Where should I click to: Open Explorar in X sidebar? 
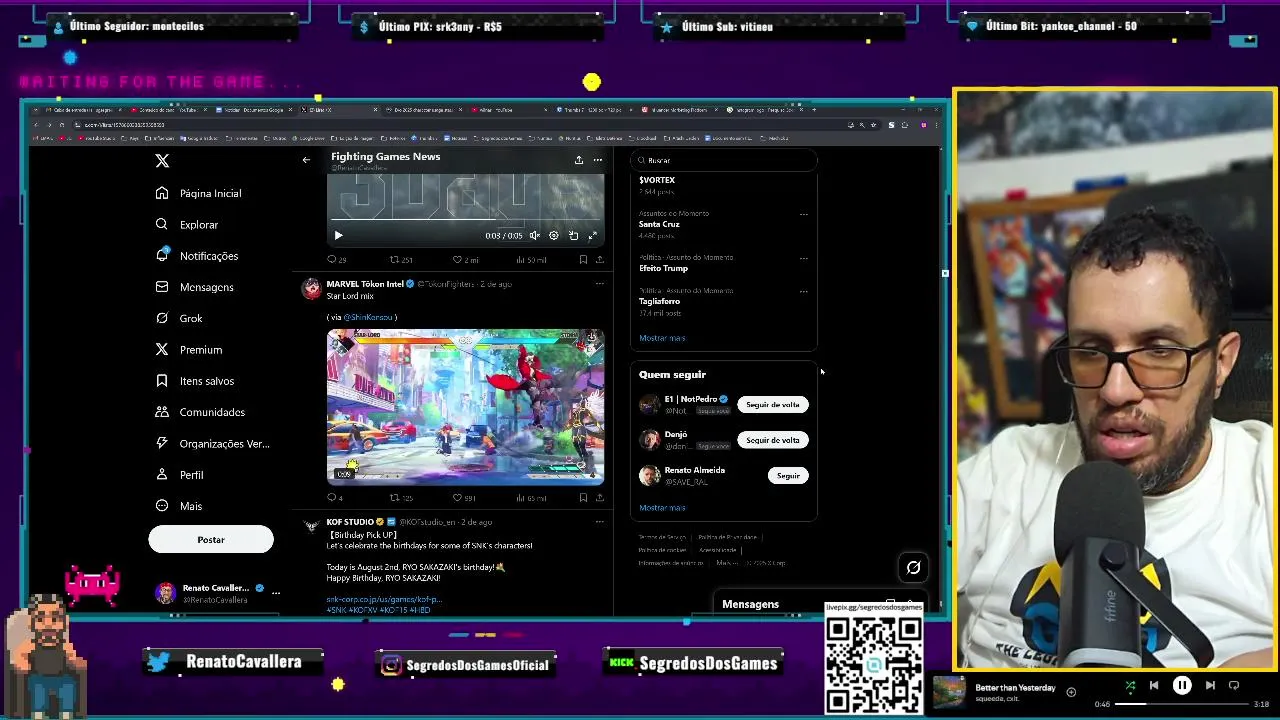187,225
